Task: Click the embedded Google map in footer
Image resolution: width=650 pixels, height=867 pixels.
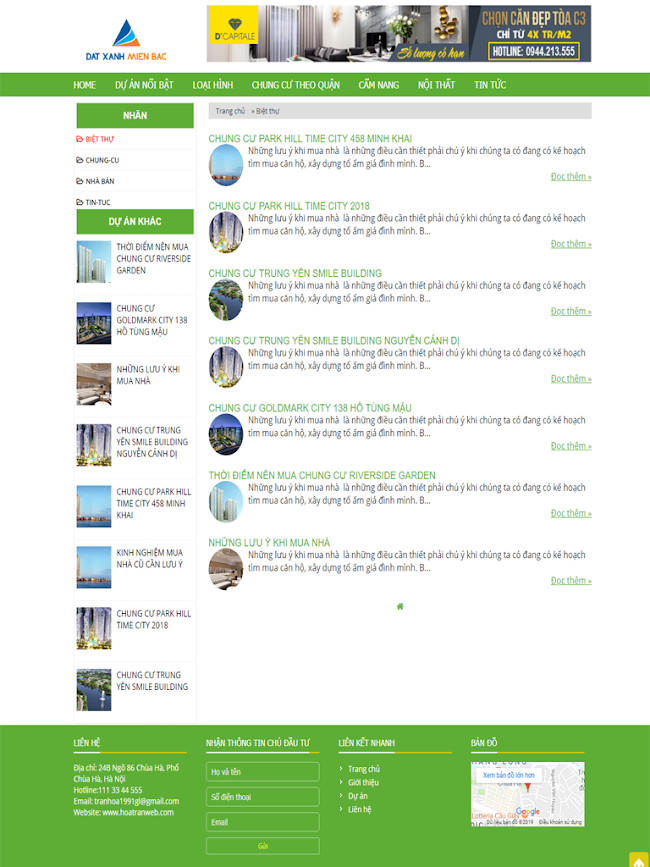Action: tap(527, 795)
